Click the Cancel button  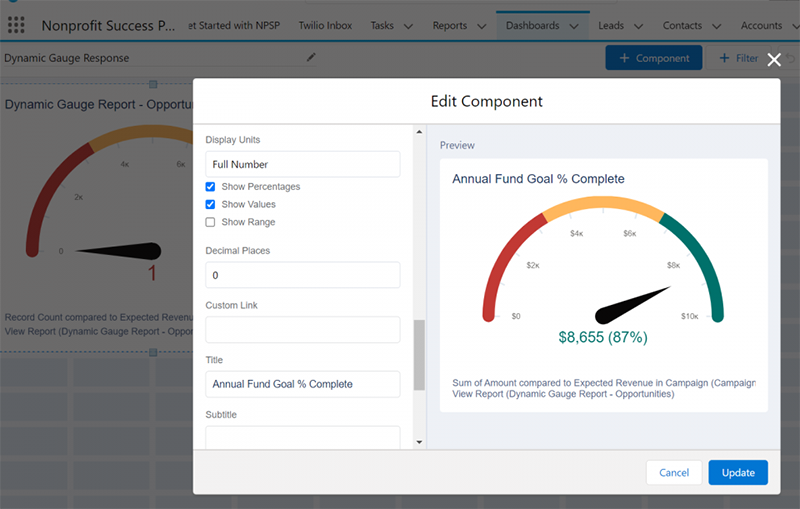point(674,473)
